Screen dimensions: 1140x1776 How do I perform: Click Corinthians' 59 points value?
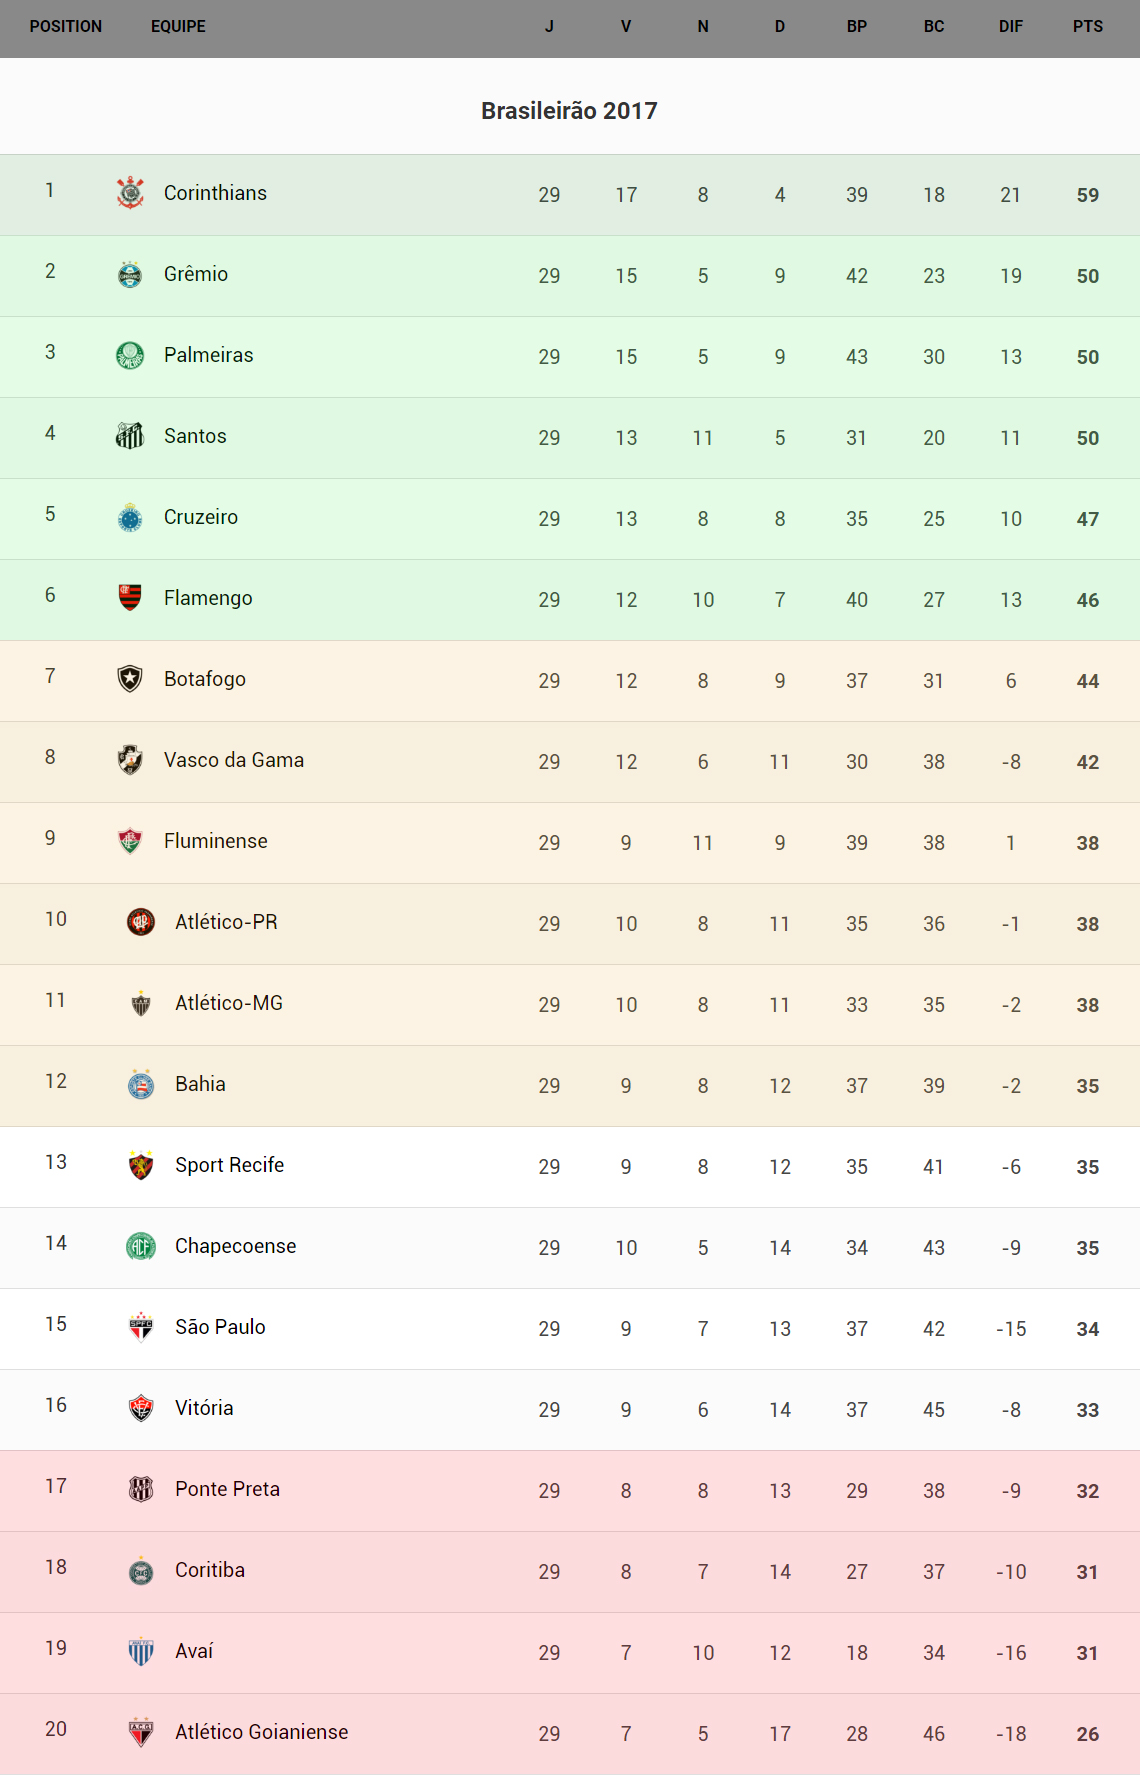tap(1087, 195)
